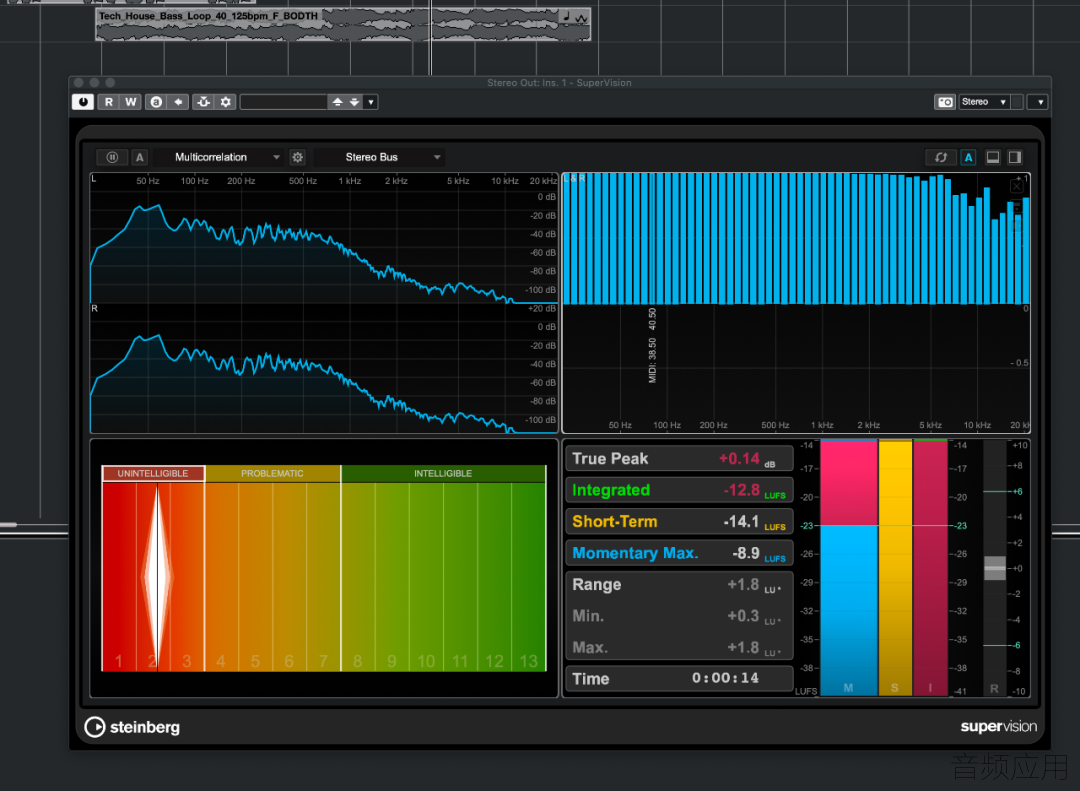Click the white intelligibility diamond indicator
The width and height of the screenshot is (1080, 791).
[158, 575]
